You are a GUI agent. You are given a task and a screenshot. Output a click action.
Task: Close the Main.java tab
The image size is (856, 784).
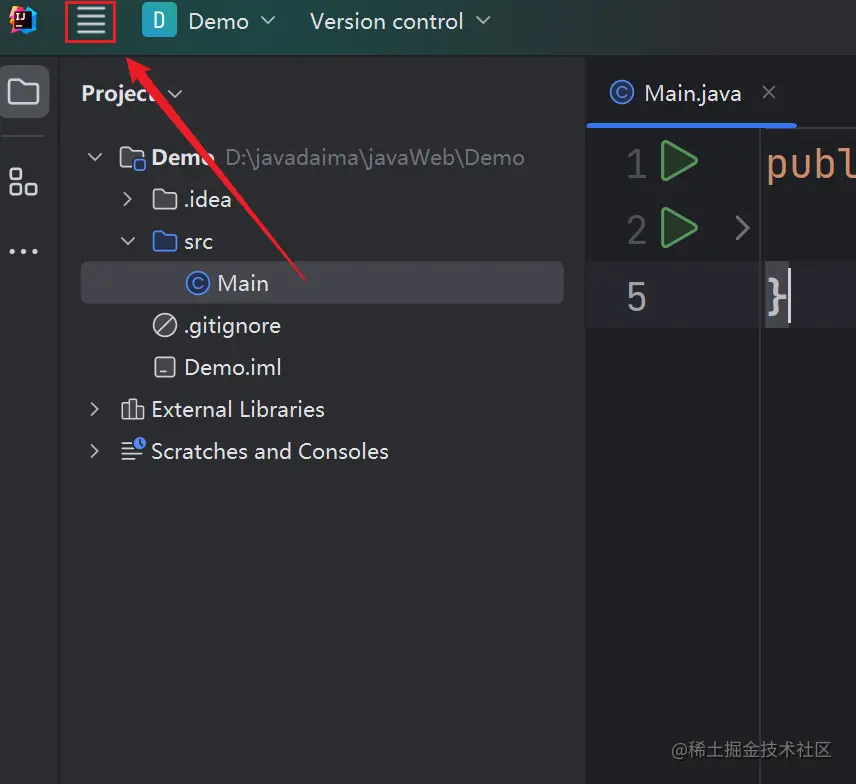point(769,92)
